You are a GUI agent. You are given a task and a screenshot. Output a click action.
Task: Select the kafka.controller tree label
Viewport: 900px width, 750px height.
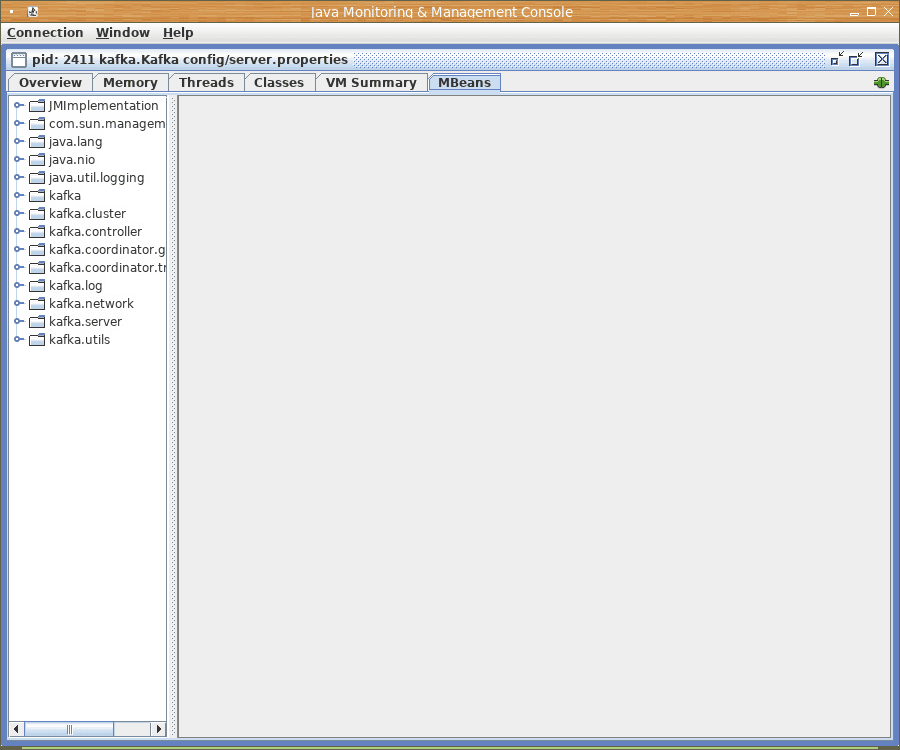[95, 231]
